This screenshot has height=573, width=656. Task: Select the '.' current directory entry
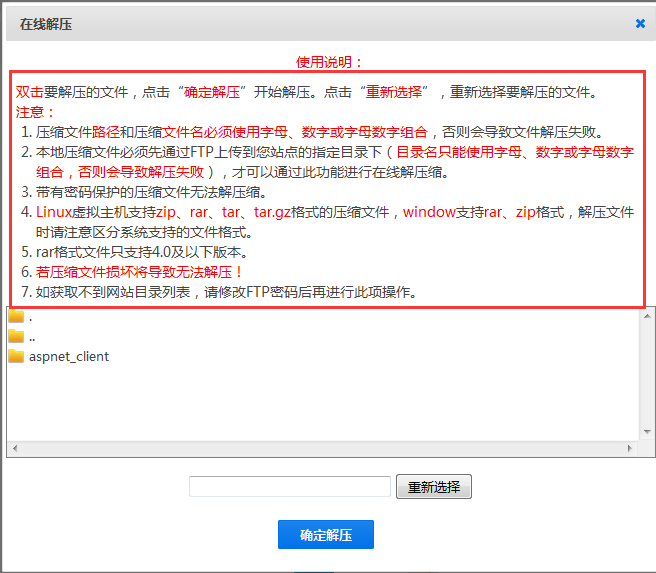coord(31,317)
